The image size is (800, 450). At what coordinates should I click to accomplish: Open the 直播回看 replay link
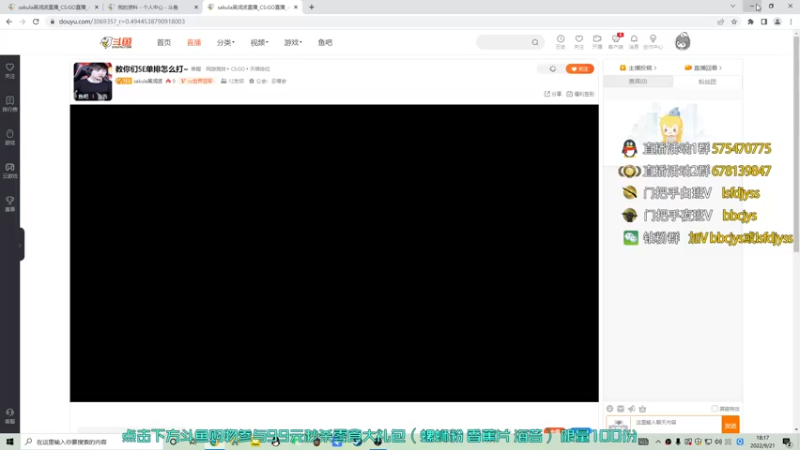tap(703, 68)
